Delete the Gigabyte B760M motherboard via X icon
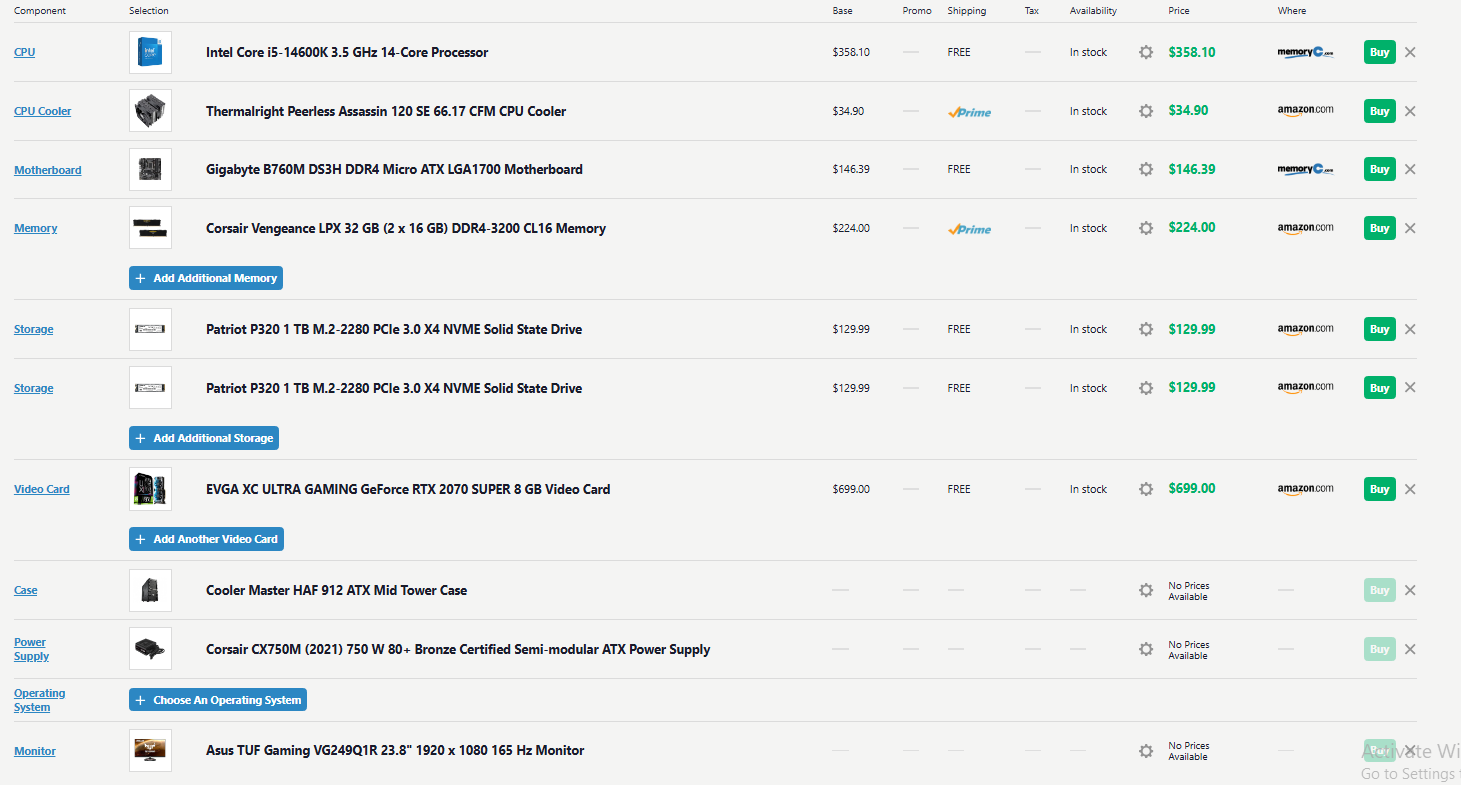The height and width of the screenshot is (785, 1461). (x=1410, y=169)
